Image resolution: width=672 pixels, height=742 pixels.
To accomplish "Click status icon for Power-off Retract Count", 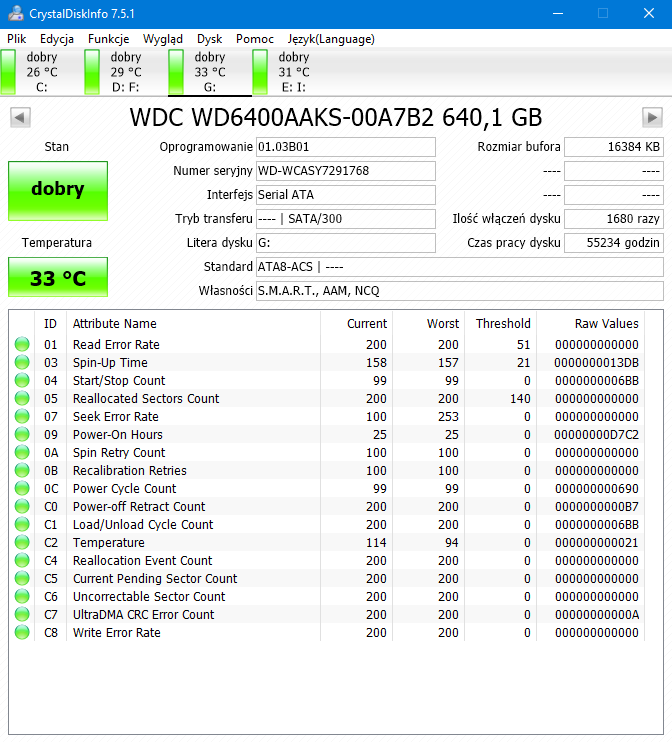I will [x=22, y=506].
